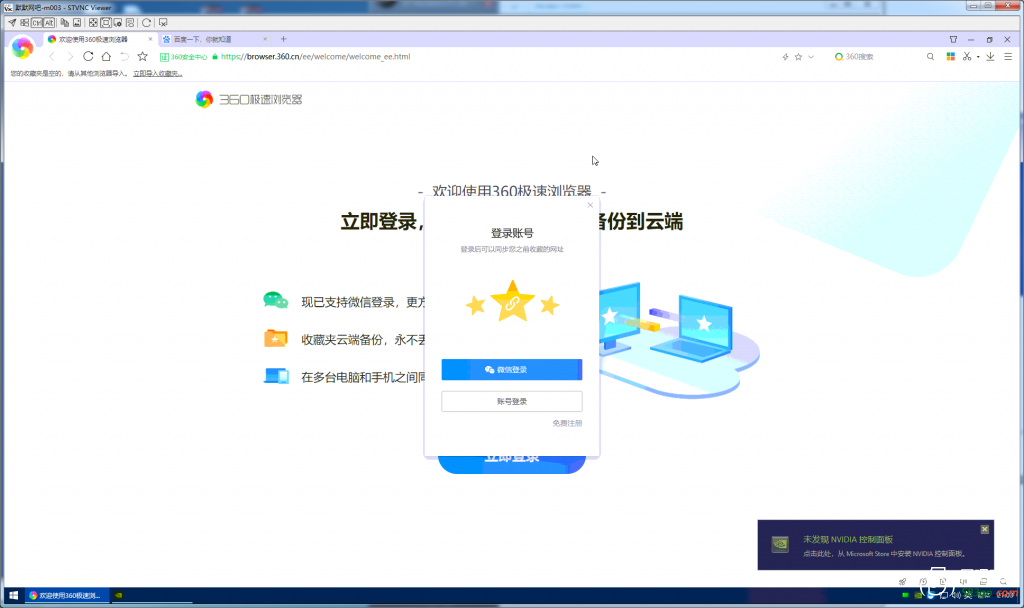Click the 账号登录 button

pos(512,402)
